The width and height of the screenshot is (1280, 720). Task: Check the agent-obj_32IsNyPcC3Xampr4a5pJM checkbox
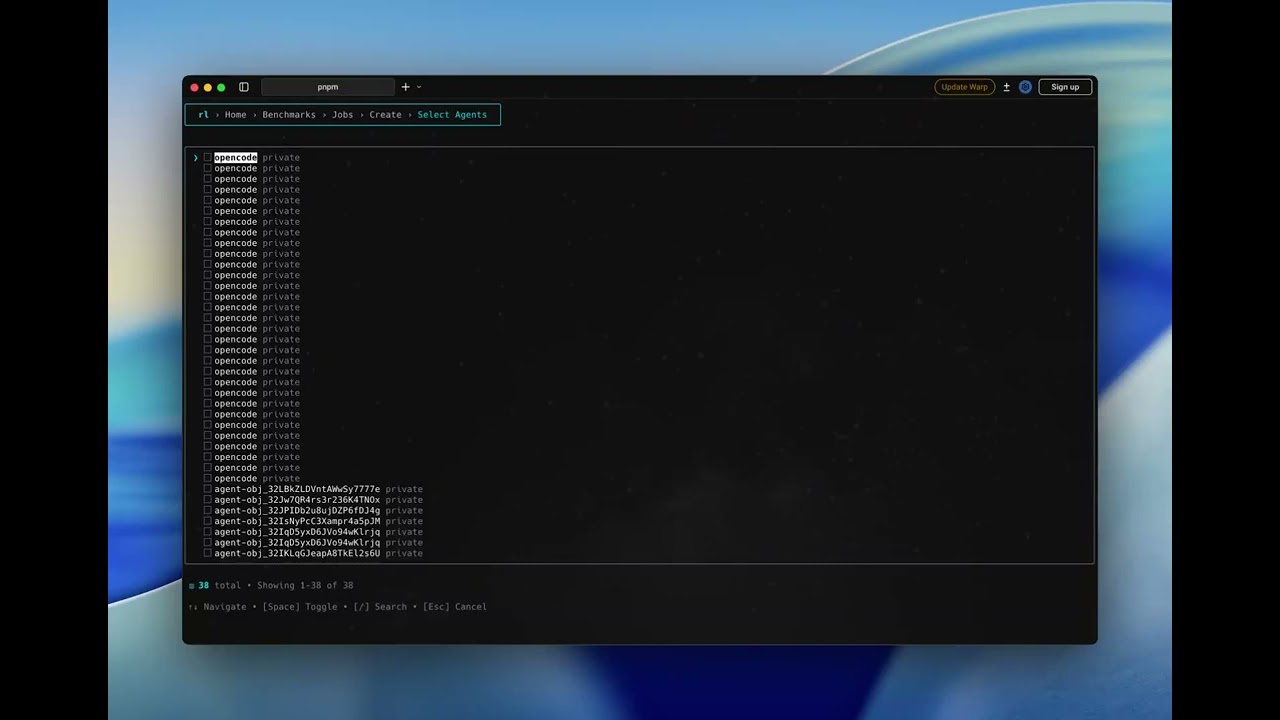point(207,521)
